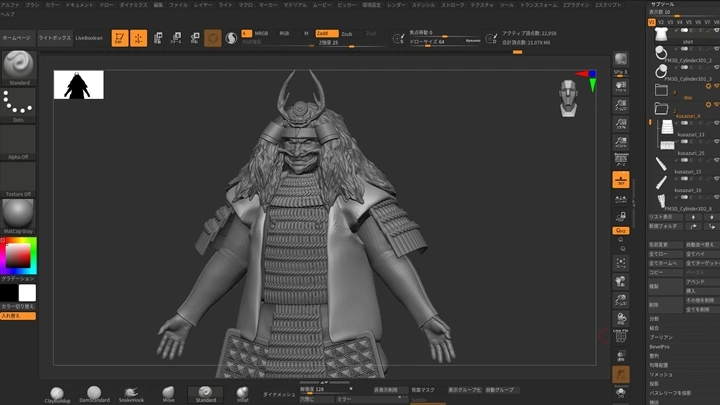Toggle the Floor grid button

[621, 180]
